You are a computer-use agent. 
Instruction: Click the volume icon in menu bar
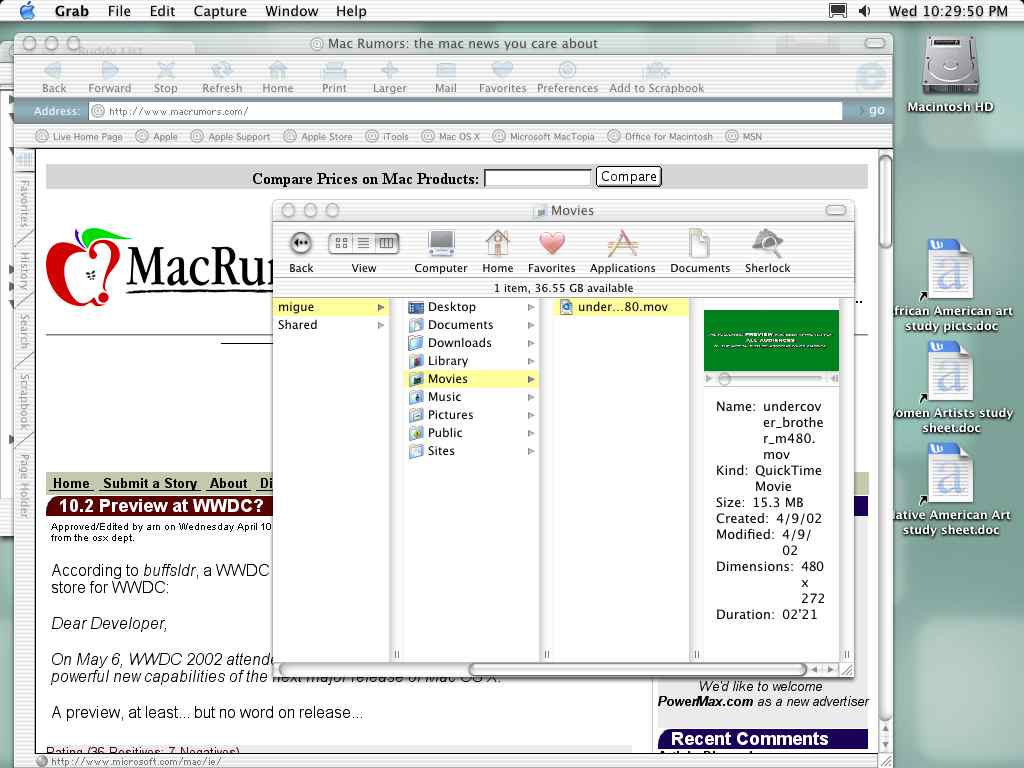coord(865,11)
